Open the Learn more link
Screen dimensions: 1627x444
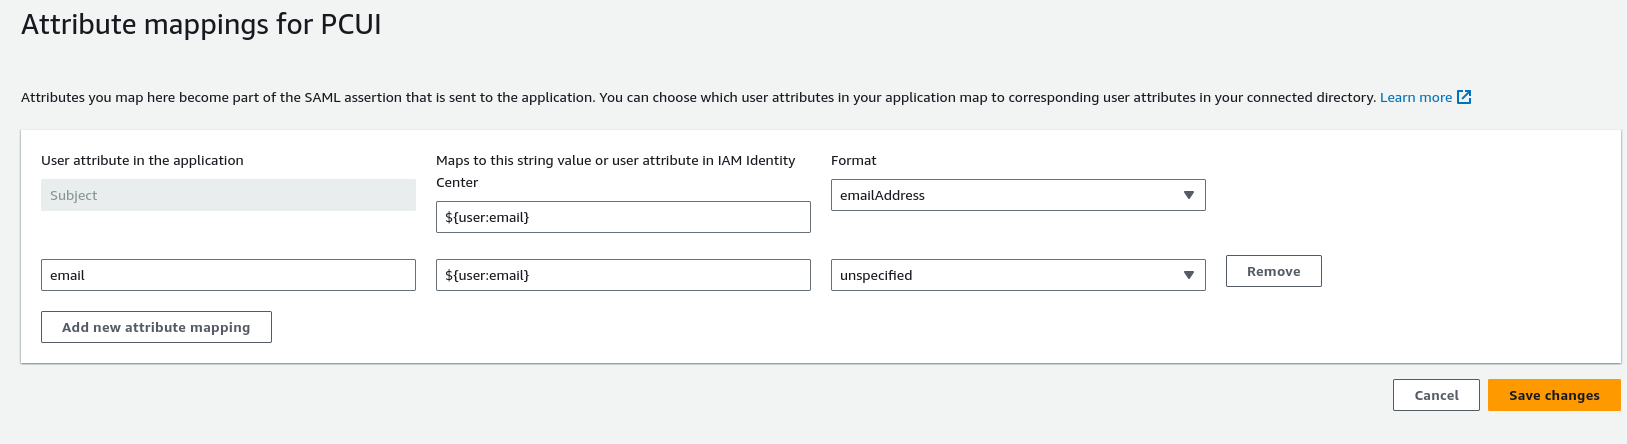pyautogui.click(x=1415, y=97)
